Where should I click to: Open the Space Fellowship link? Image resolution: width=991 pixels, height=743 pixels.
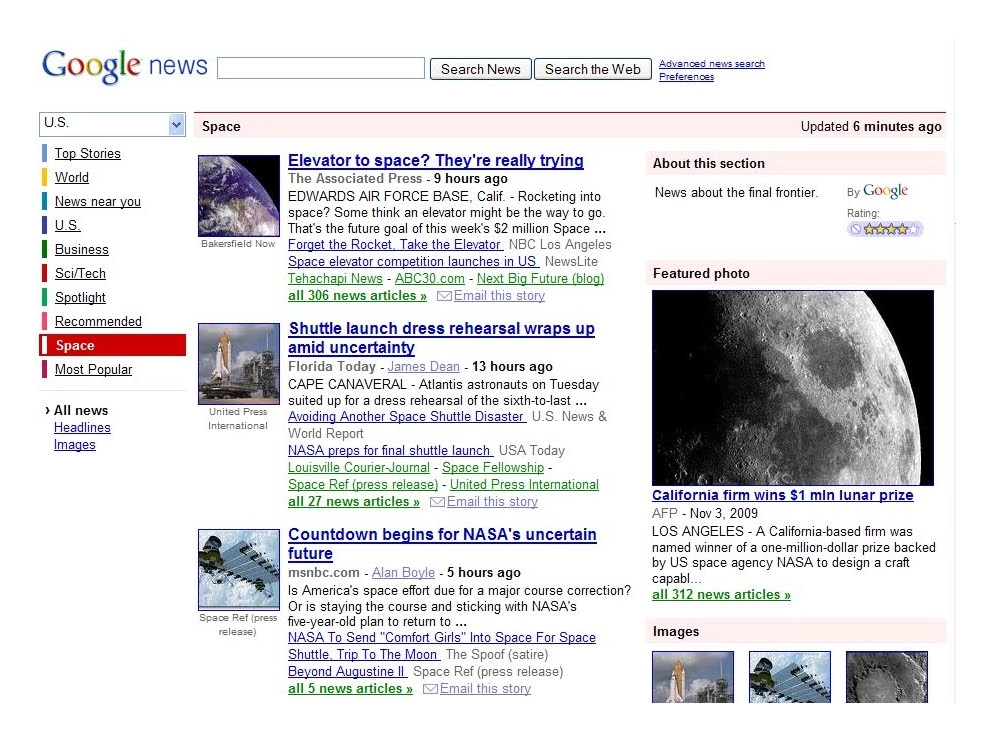[493, 468]
